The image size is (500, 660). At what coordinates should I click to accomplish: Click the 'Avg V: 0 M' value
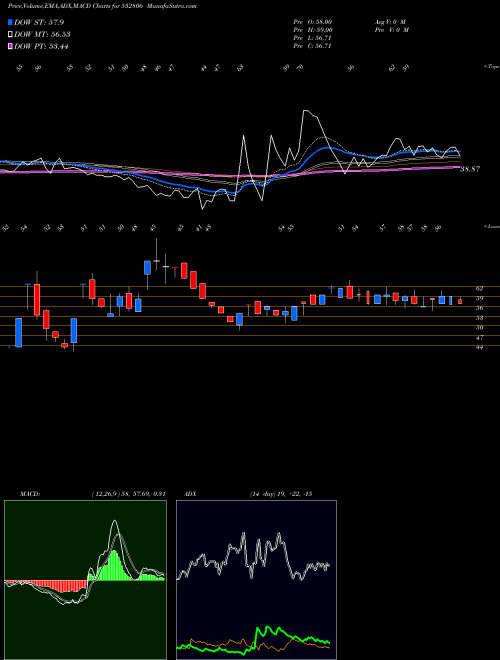[389, 22]
